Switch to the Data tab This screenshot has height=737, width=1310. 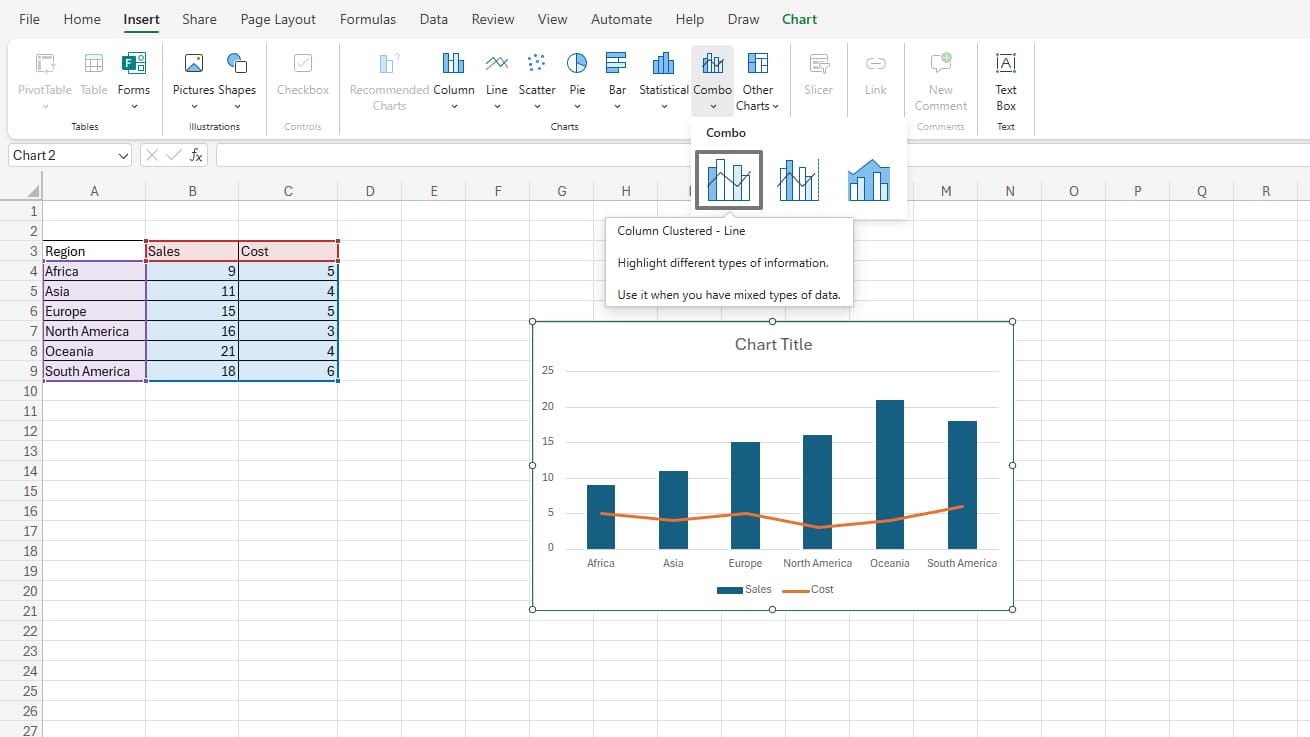coord(434,19)
